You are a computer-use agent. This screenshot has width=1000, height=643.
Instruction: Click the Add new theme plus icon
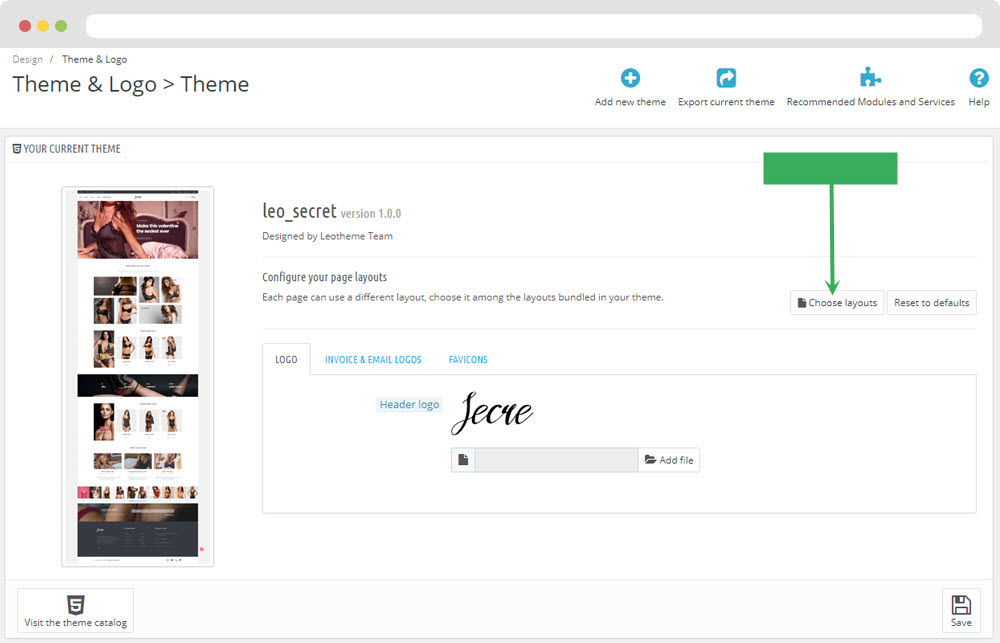point(630,78)
